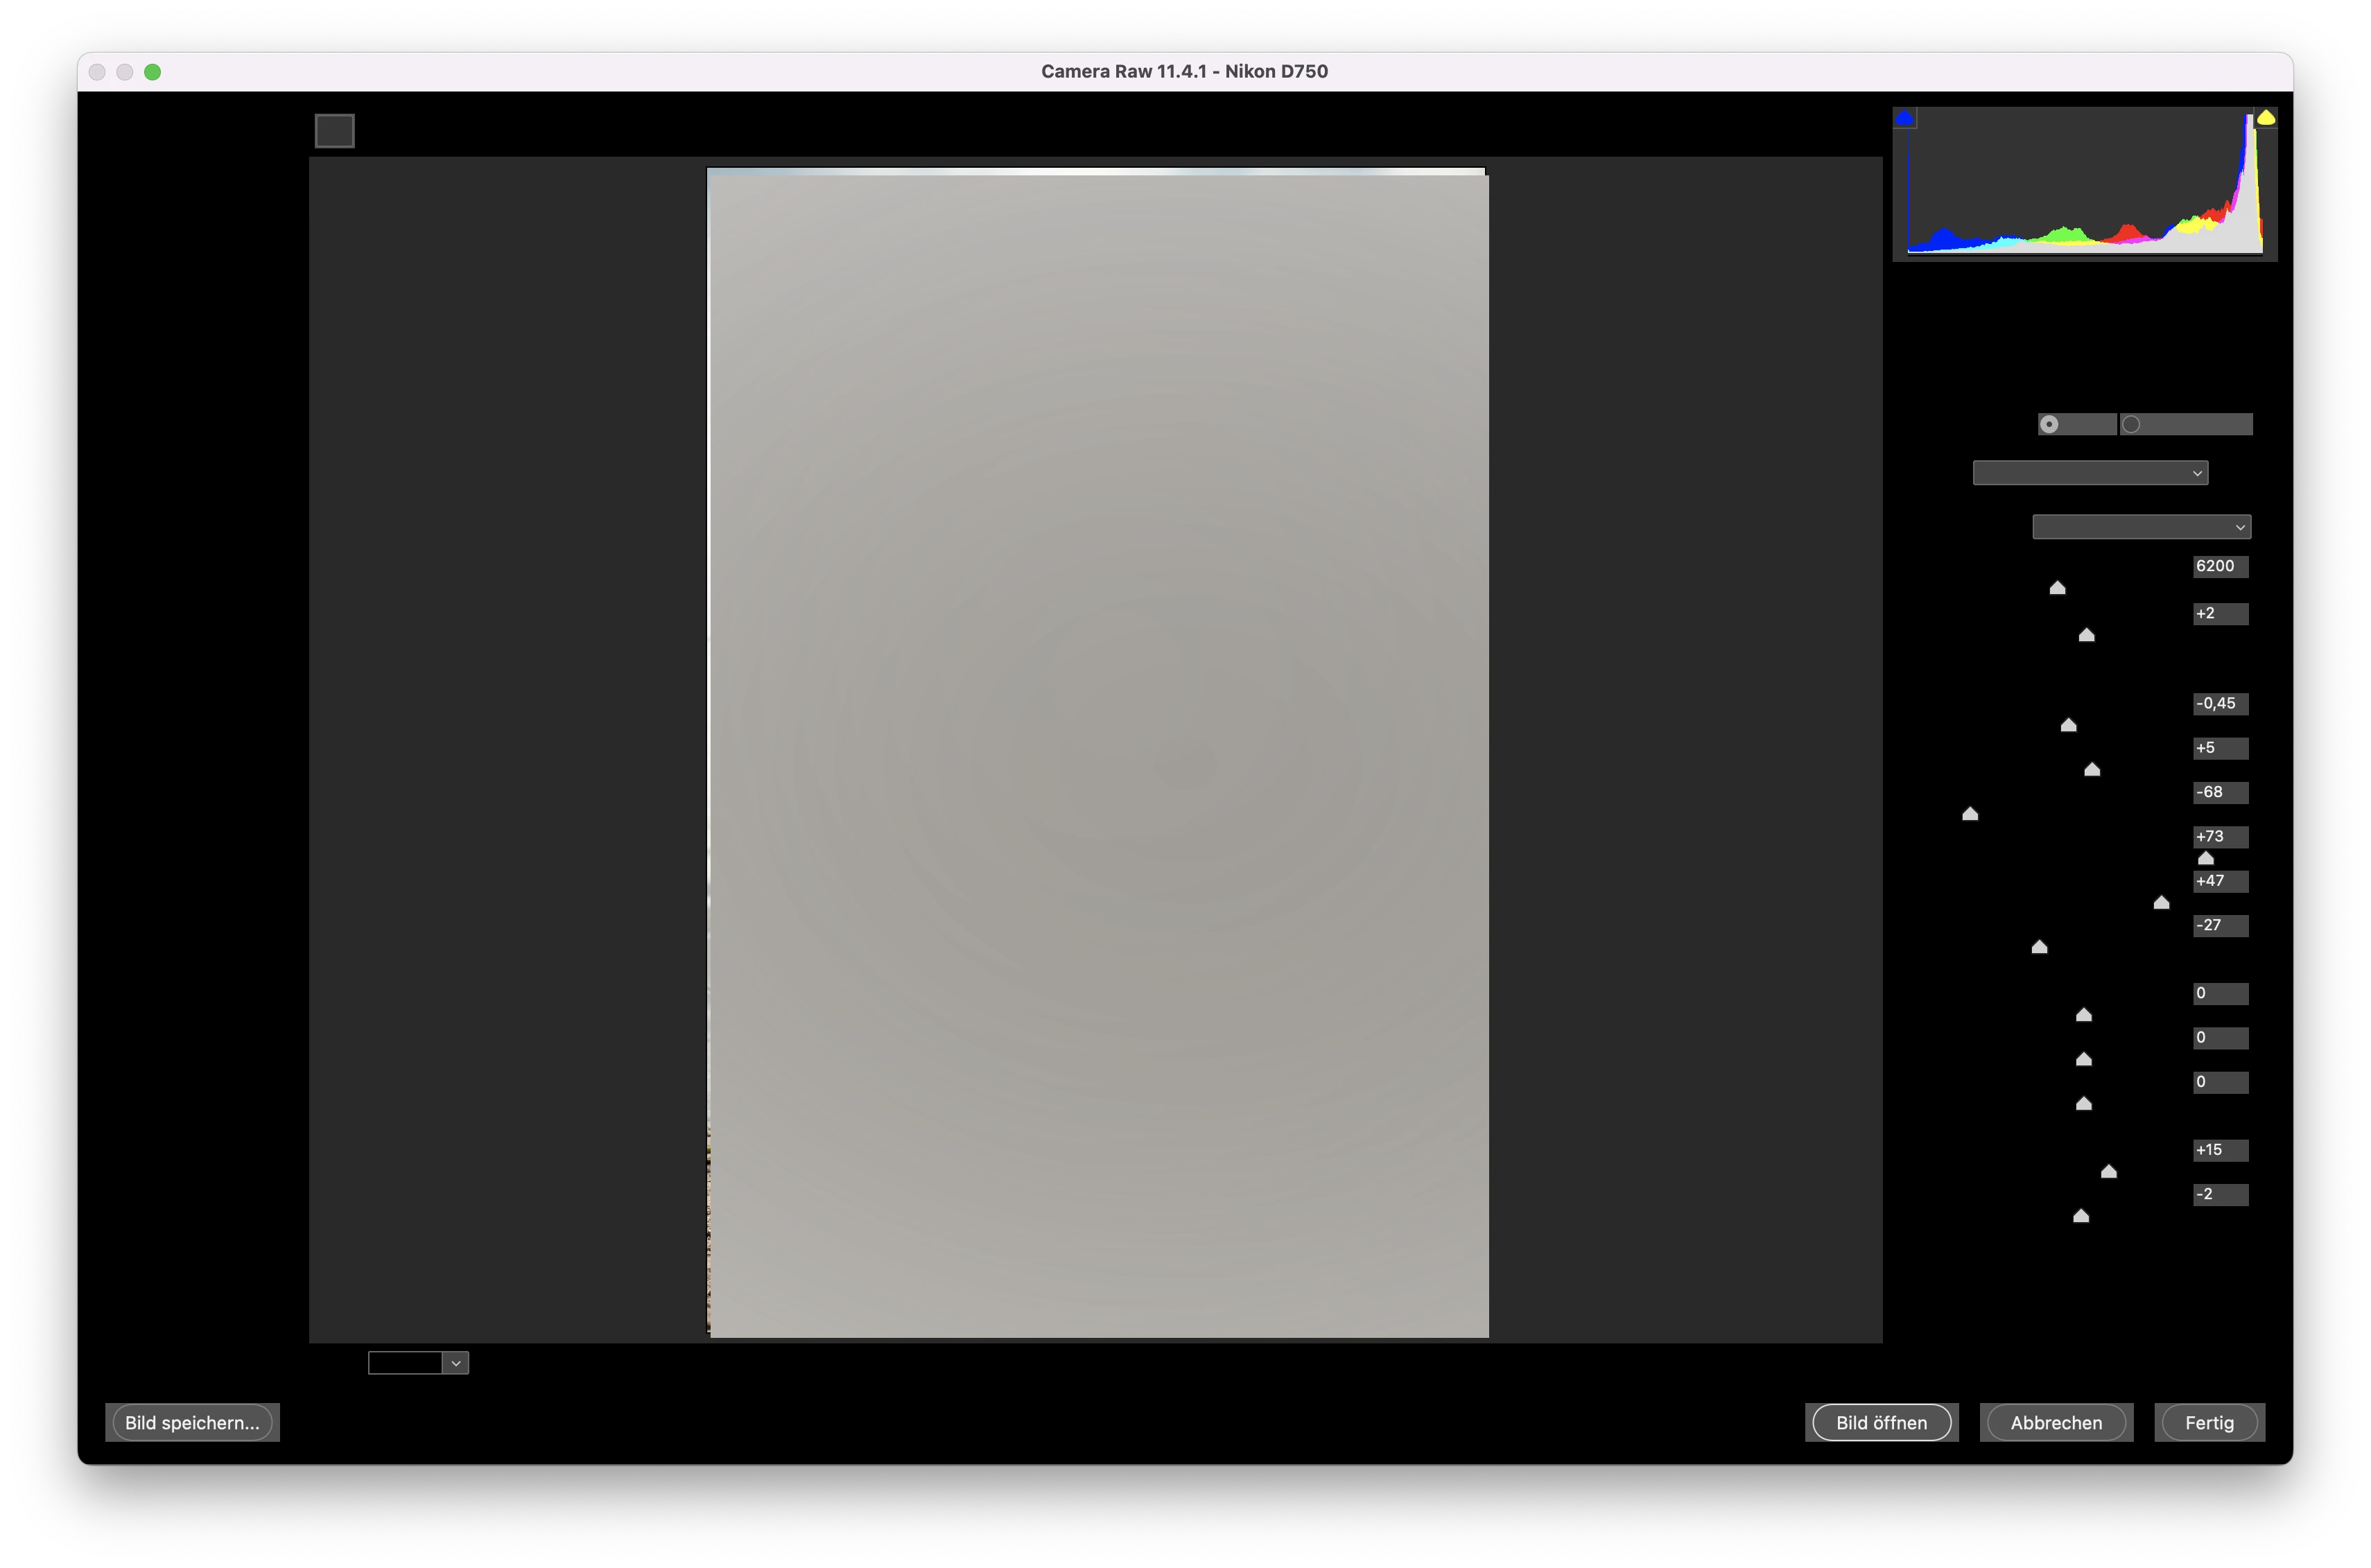Click the green full-screen window button

153,72
